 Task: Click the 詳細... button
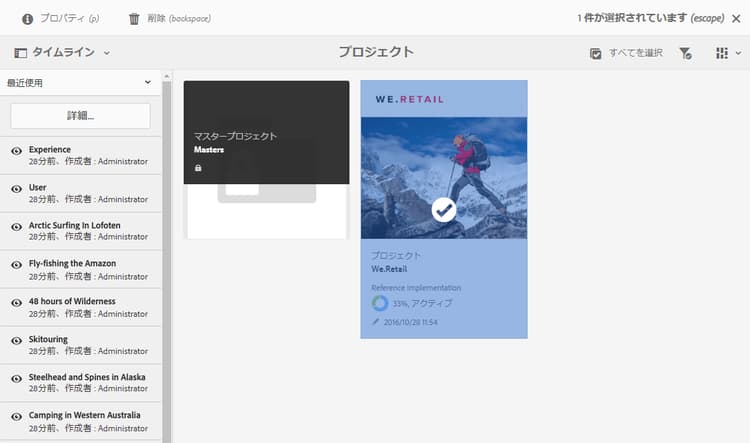80,116
